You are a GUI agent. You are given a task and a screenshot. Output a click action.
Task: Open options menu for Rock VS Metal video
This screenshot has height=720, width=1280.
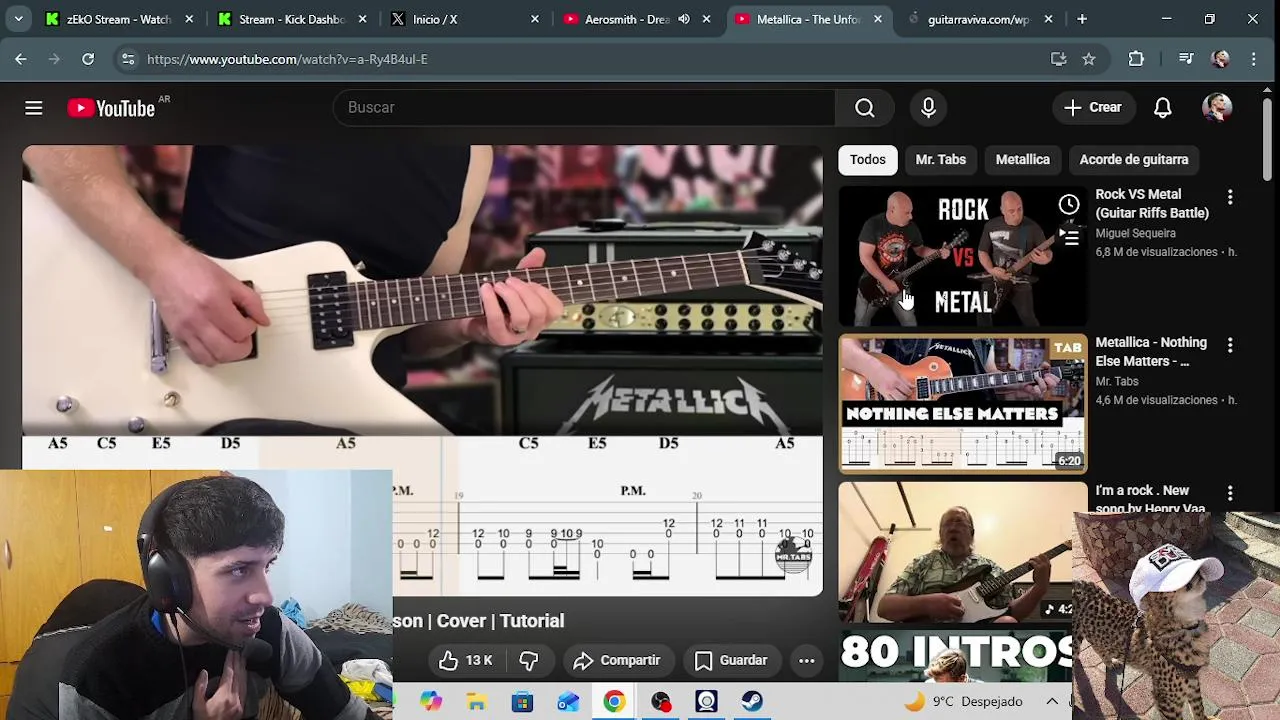1230,197
